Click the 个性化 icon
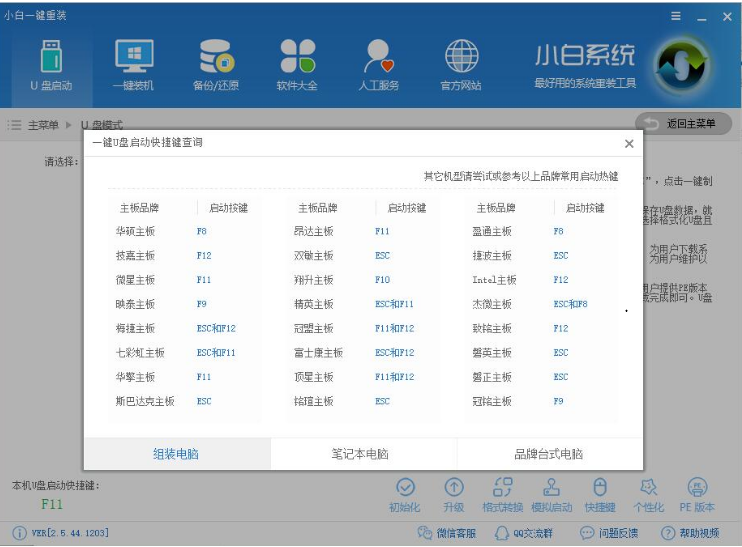Image resolution: width=742 pixels, height=547 pixels. pyautogui.click(x=648, y=487)
